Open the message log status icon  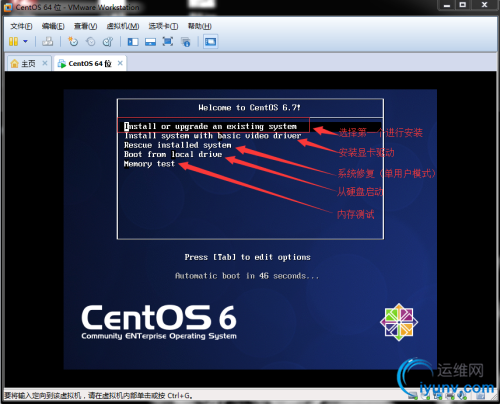pyautogui.click(x=480, y=396)
